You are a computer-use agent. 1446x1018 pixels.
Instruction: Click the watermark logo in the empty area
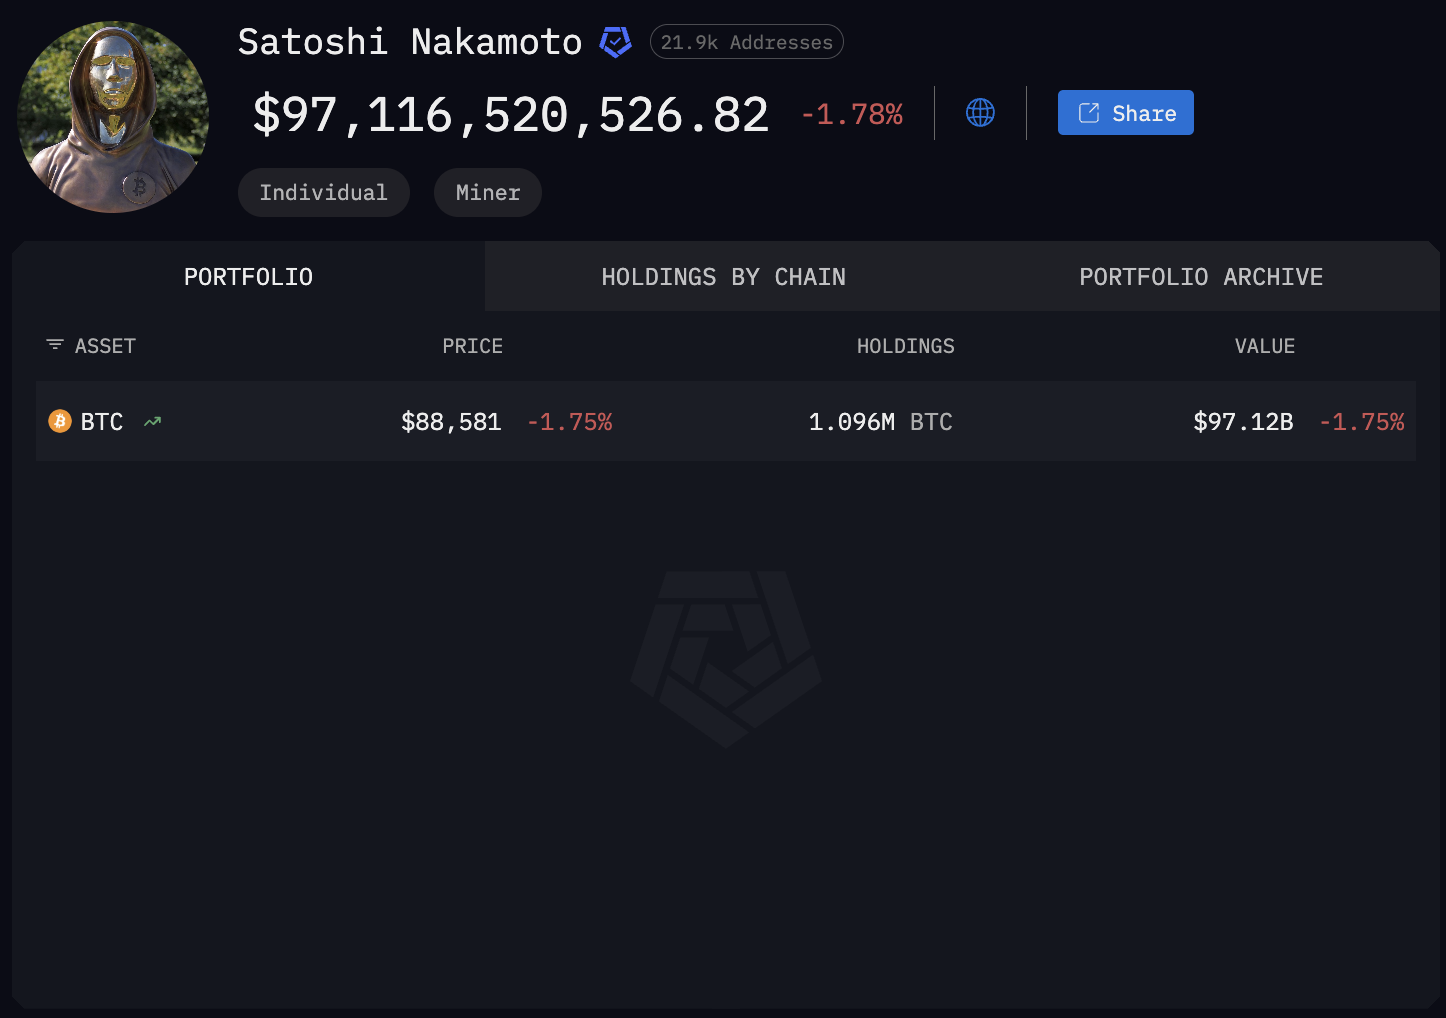(x=724, y=659)
